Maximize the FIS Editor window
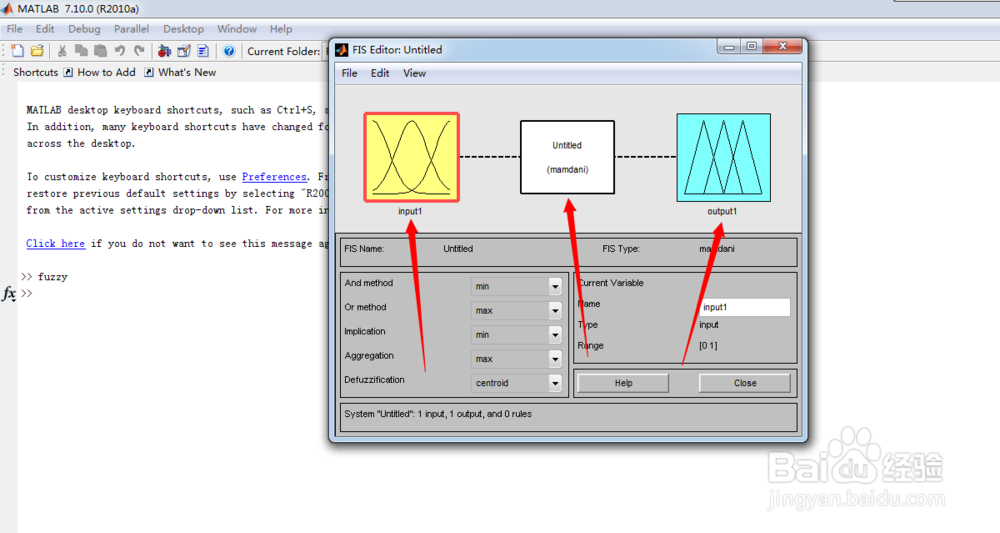Screen dimensions: 1000x533 pyautogui.click(x=751, y=47)
